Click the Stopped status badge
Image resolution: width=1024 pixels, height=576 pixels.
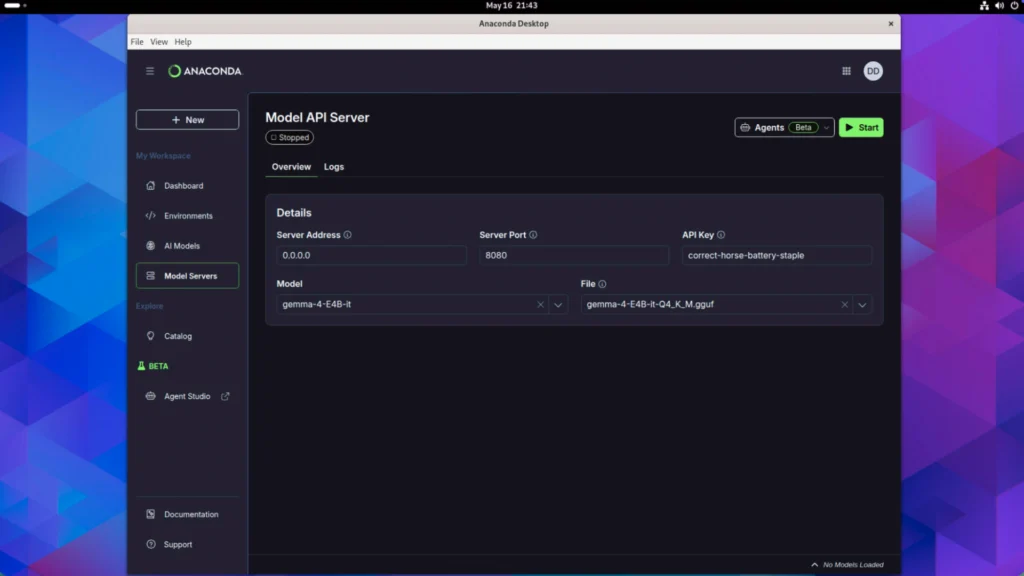click(289, 138)
